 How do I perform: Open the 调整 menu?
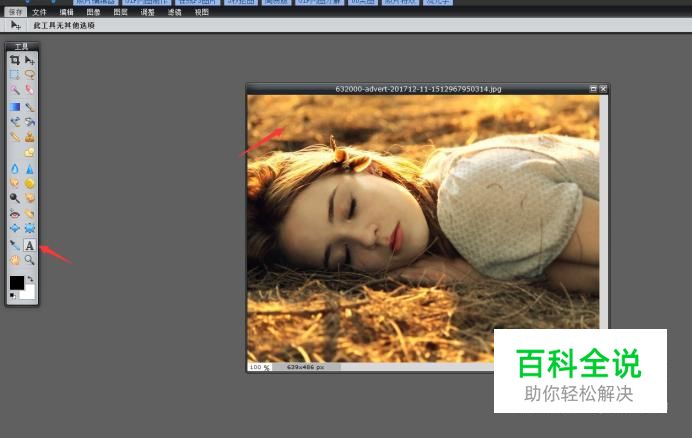tap(147, 12)
